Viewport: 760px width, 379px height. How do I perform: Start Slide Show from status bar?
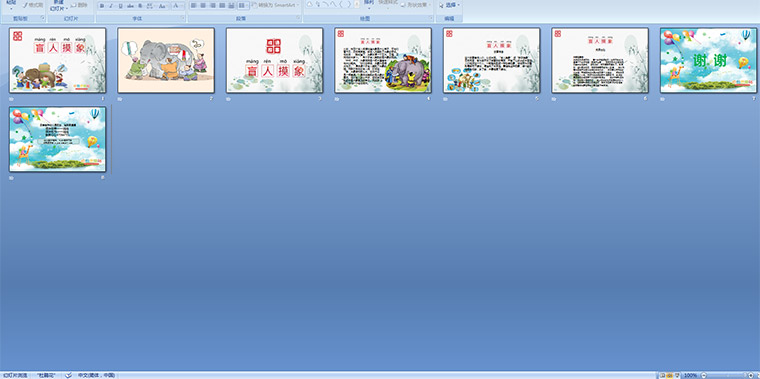(x=677, y=376)
